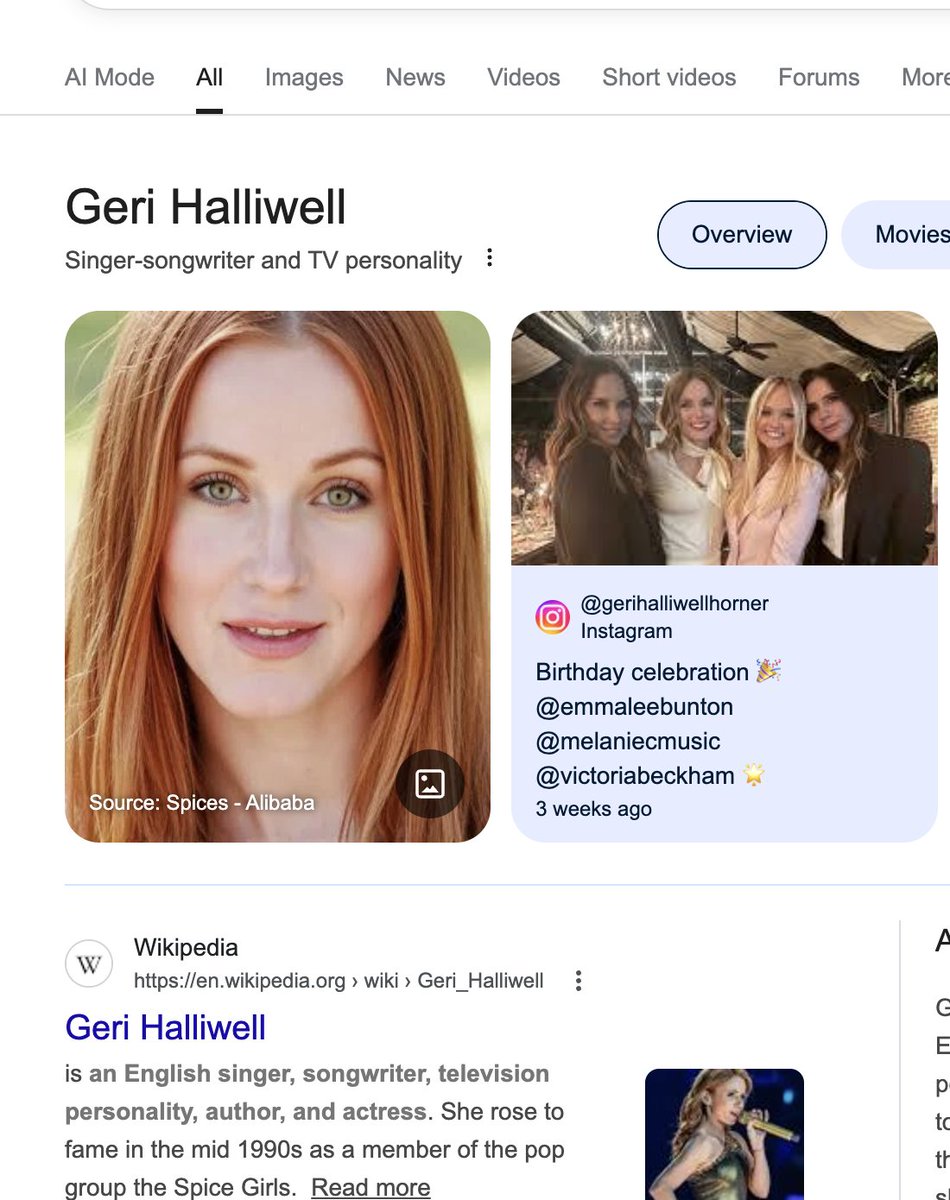Screen dimensions: 950x1200
Task: Click the Read more link
Action: [371, 1187]
